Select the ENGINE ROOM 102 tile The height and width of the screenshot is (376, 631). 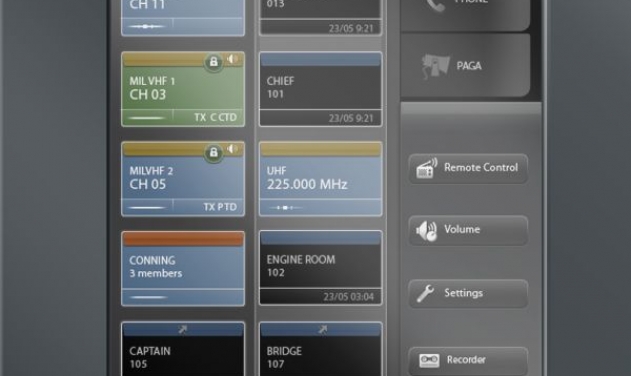point(321,268)
